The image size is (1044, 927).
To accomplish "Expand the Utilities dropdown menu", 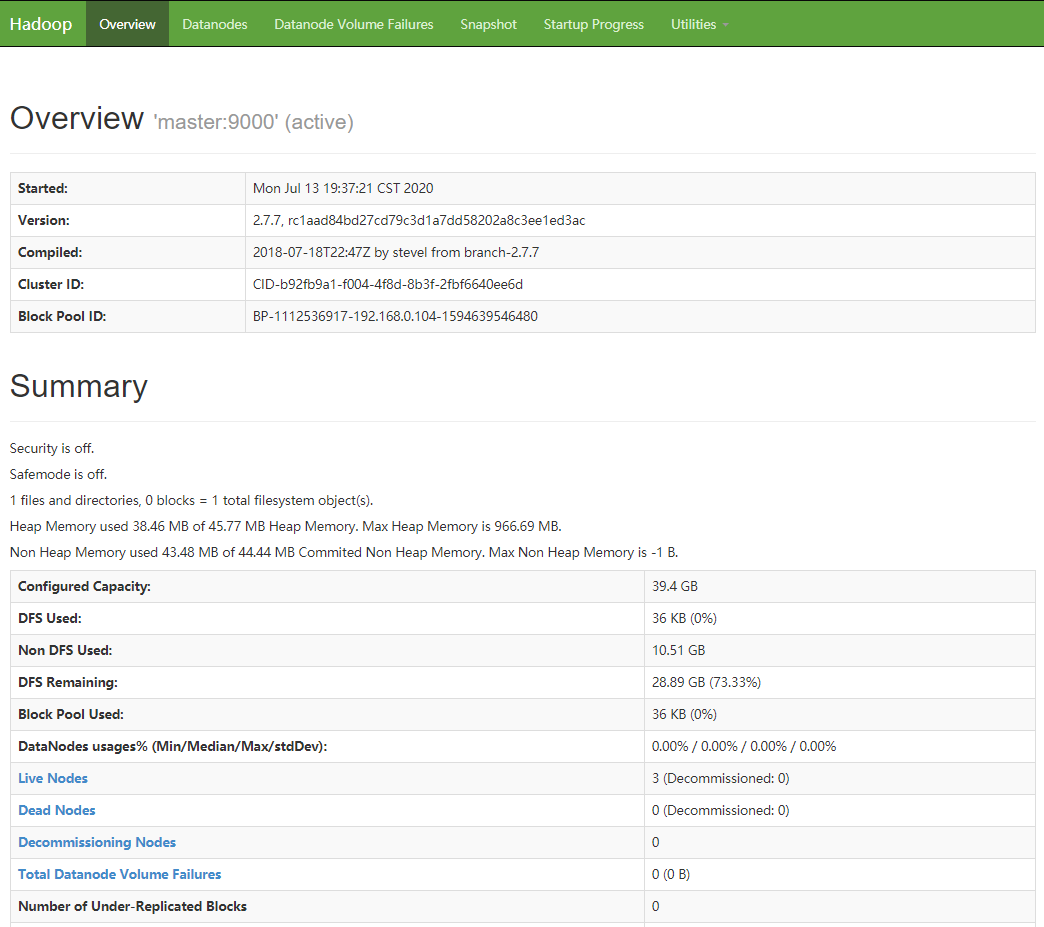I will (x=699, y=24).
